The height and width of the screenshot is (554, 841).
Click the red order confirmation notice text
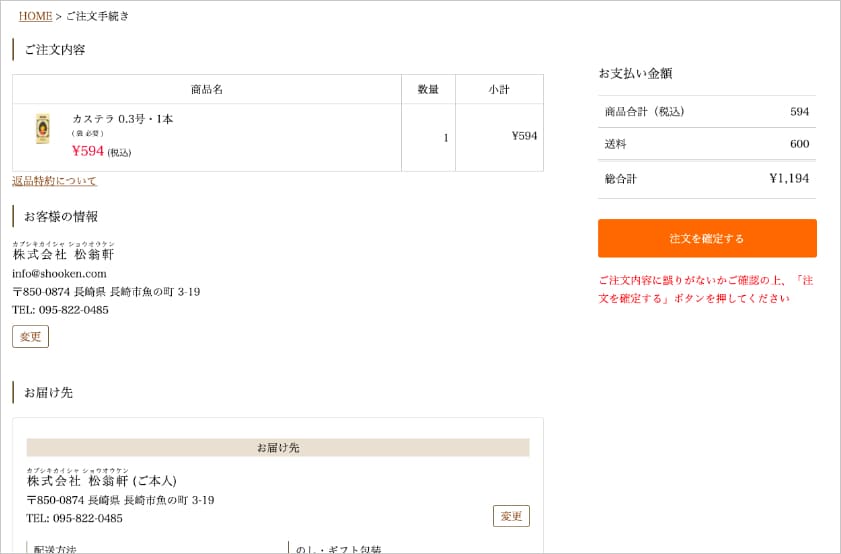pos(706,289)
